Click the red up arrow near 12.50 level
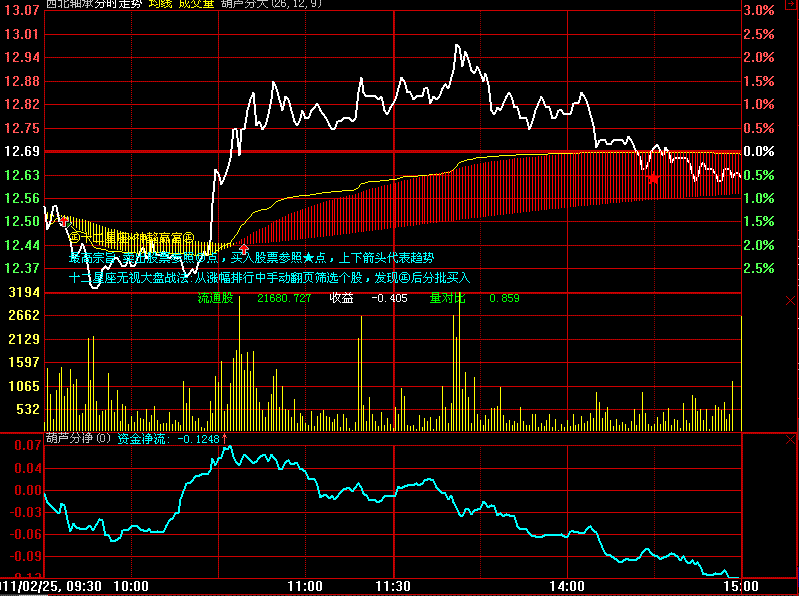This screenshot has height=596, width=799. pos(64,222)
